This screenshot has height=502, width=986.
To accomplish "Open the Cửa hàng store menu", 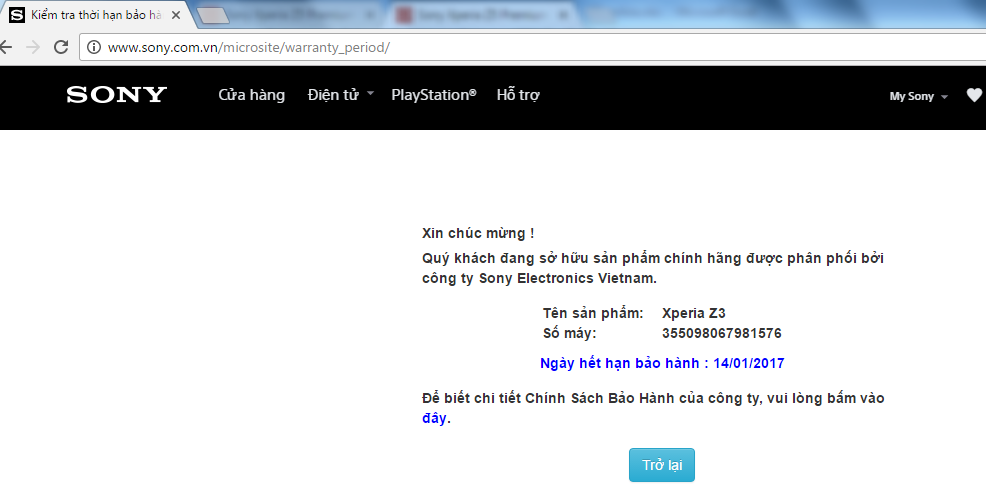I will [252, 95].
